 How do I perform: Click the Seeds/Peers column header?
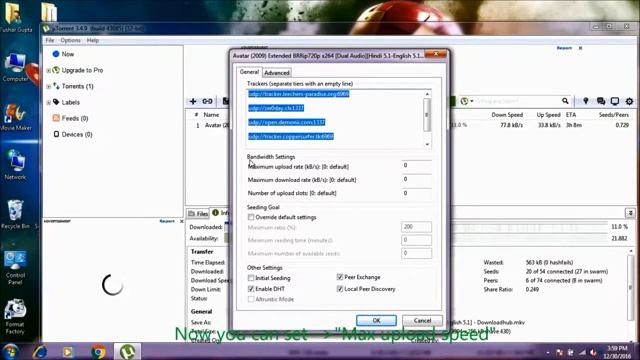click(613, 115)
